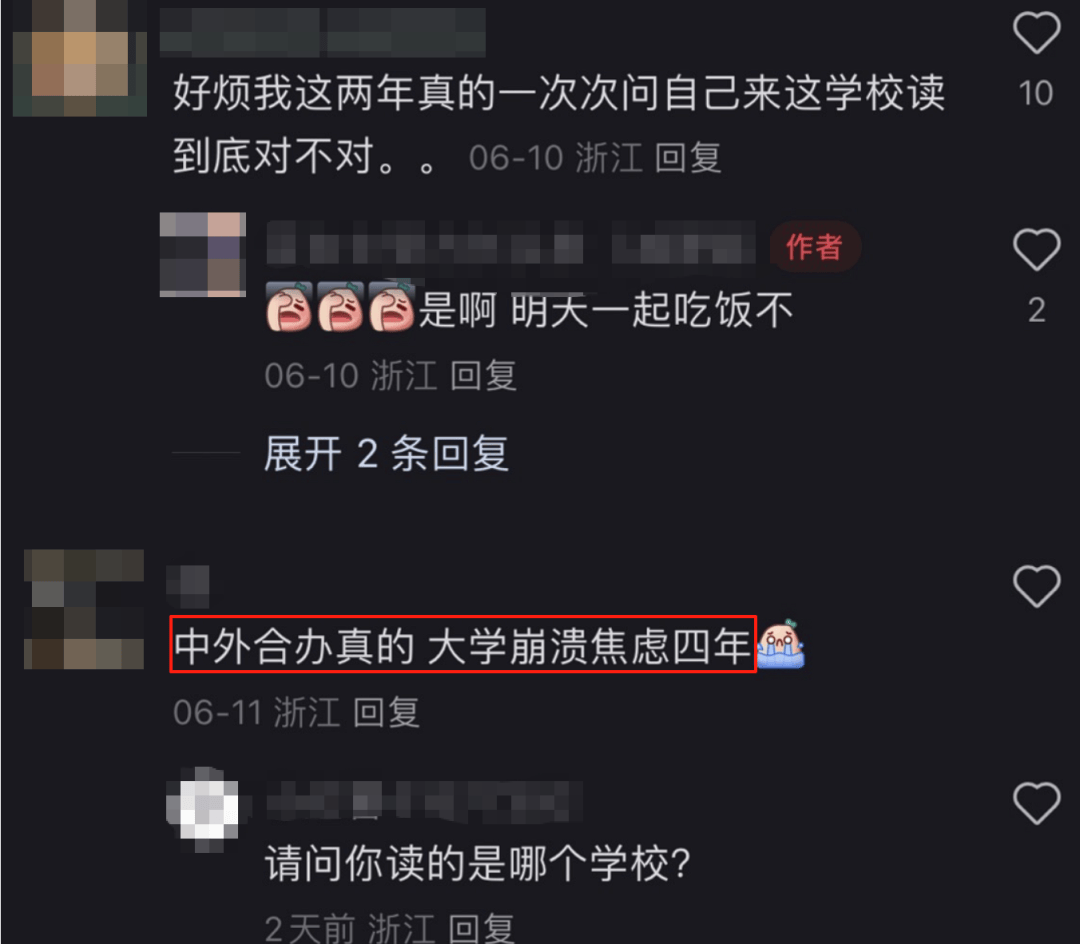The image size is (1080, 944).
Task: Open the author's blurred username
Action: 510,244
